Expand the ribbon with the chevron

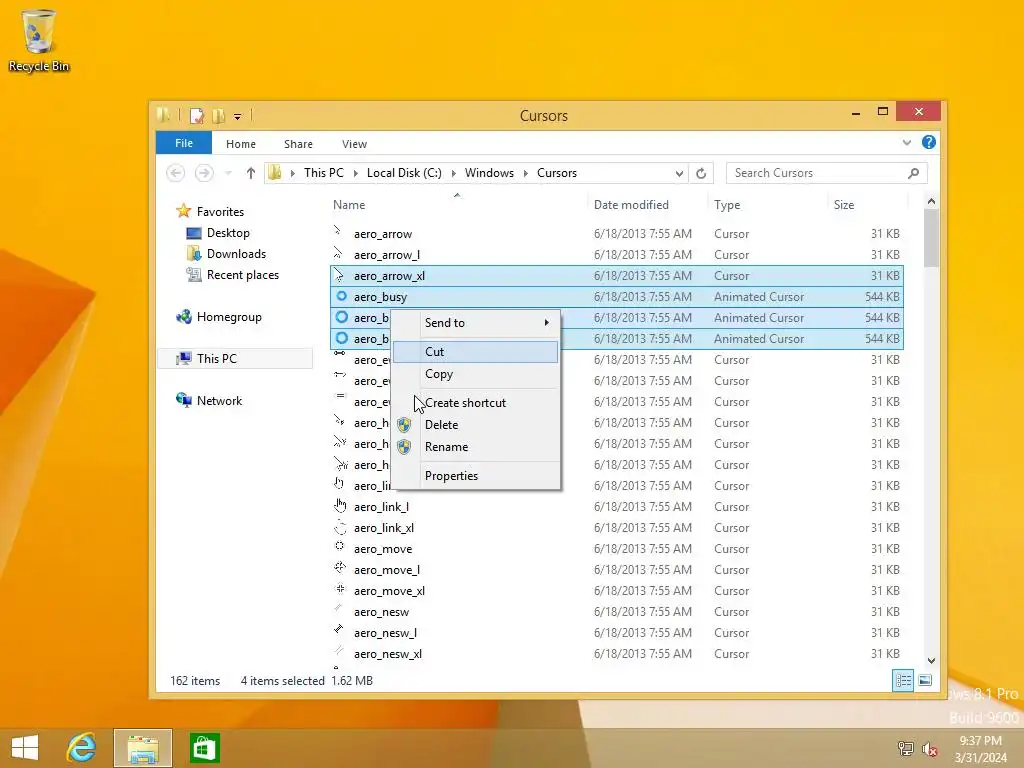[x=906, y=142]
